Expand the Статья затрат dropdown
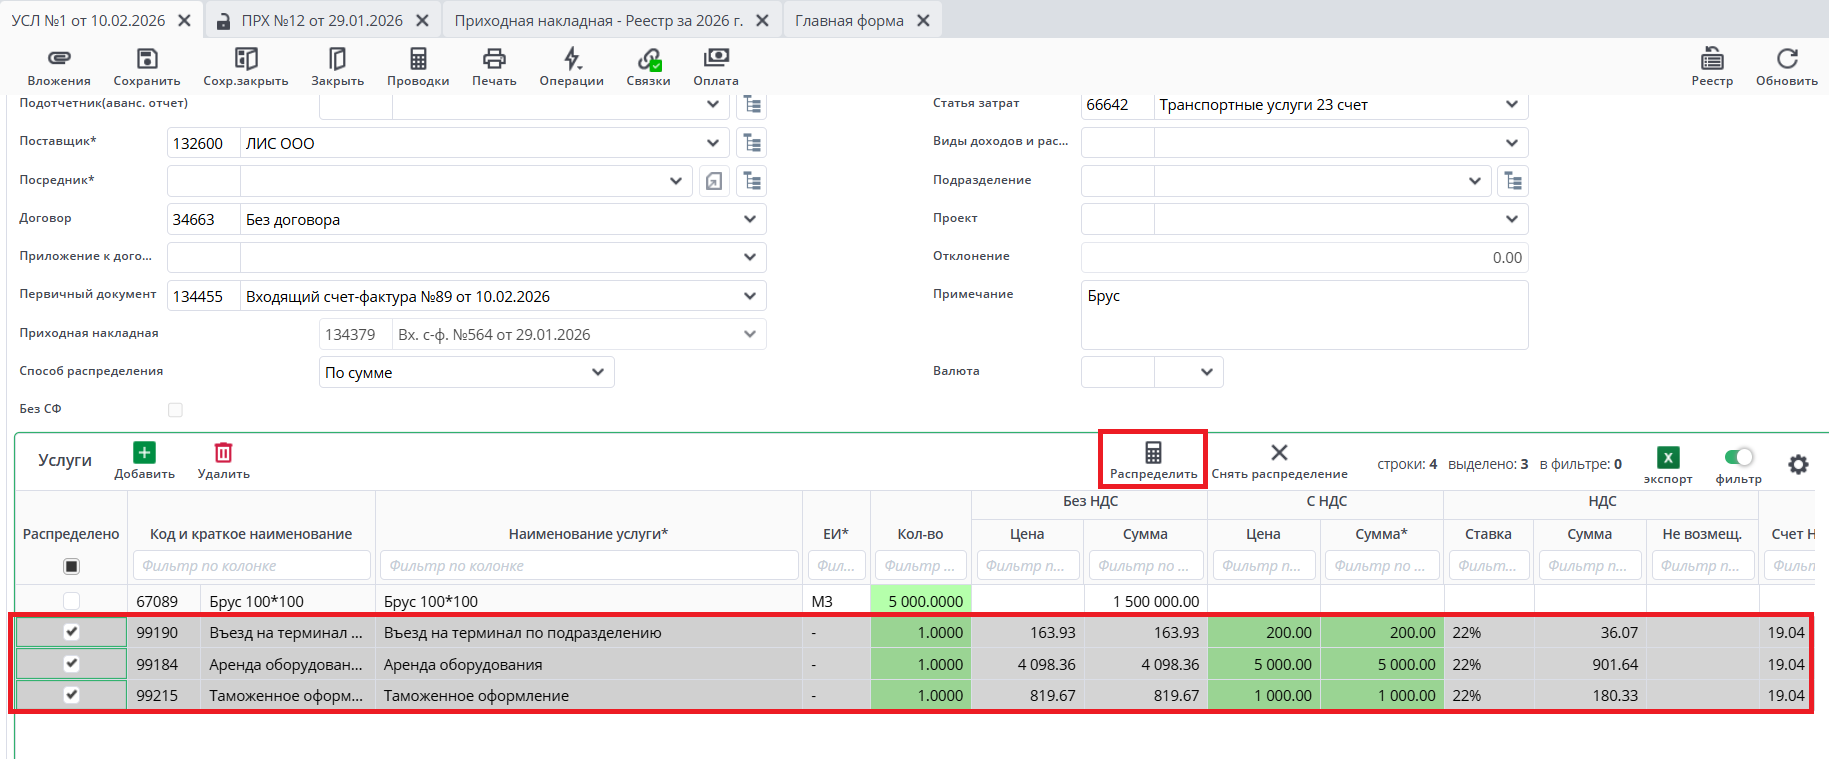The image size is (1829, 759). click(x=1511, y=105)
